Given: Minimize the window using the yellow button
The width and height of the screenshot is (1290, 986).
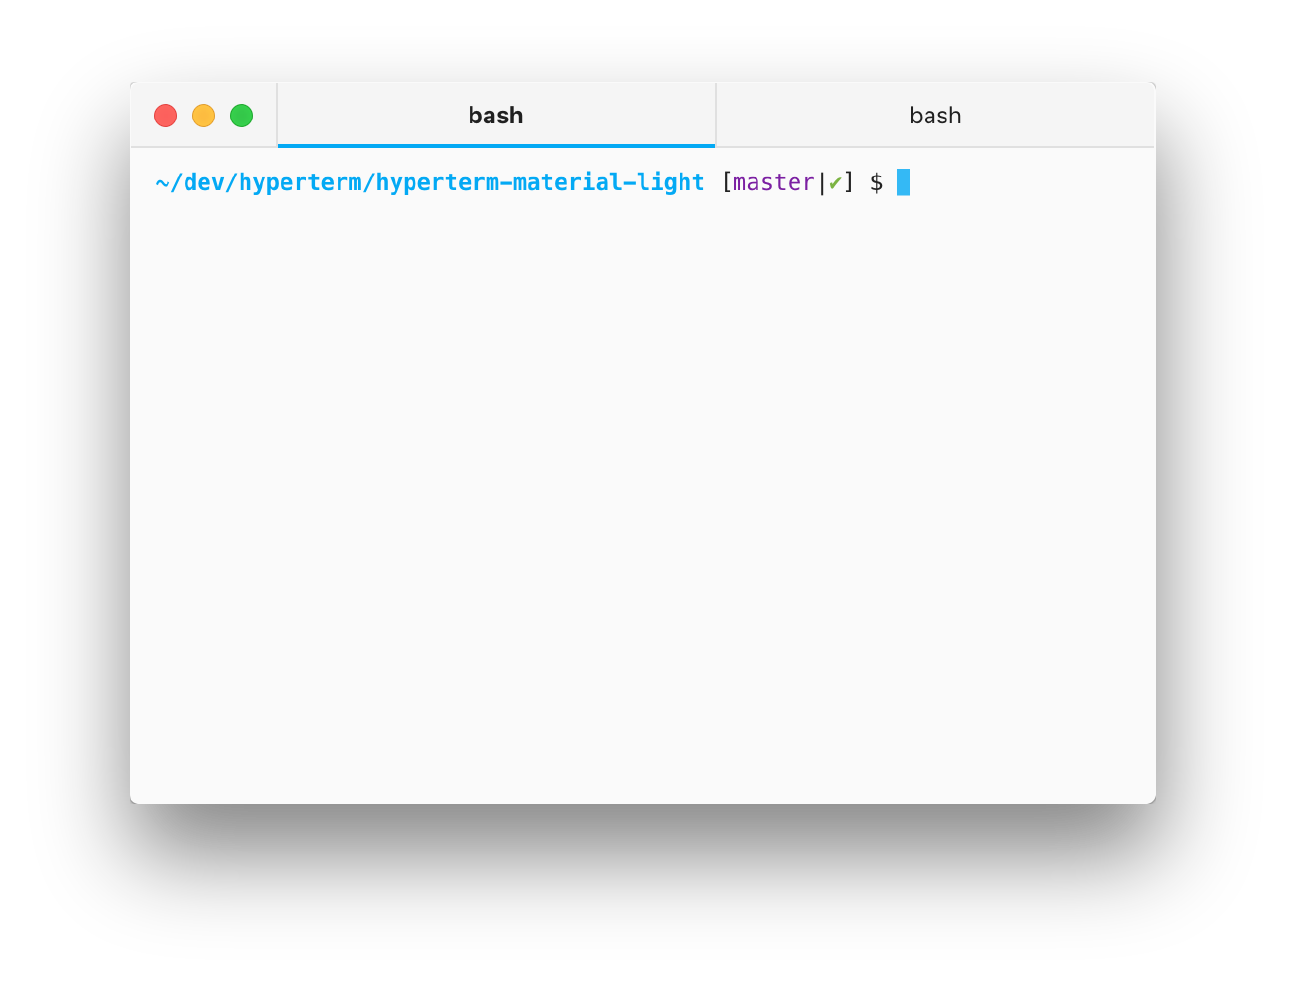Looking at the screenshot, I should 204,116.
